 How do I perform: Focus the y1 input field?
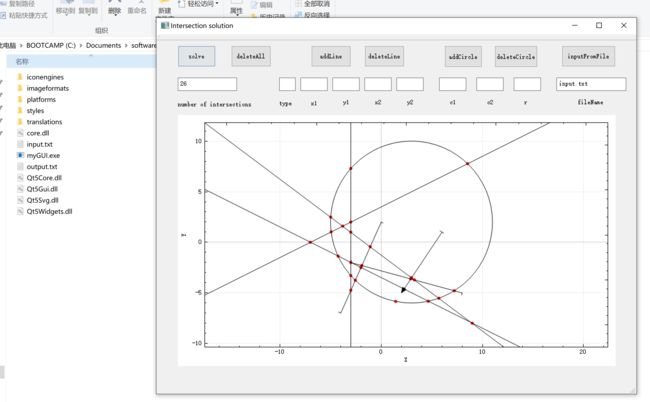pyautogui.click(x=346, y=84)
